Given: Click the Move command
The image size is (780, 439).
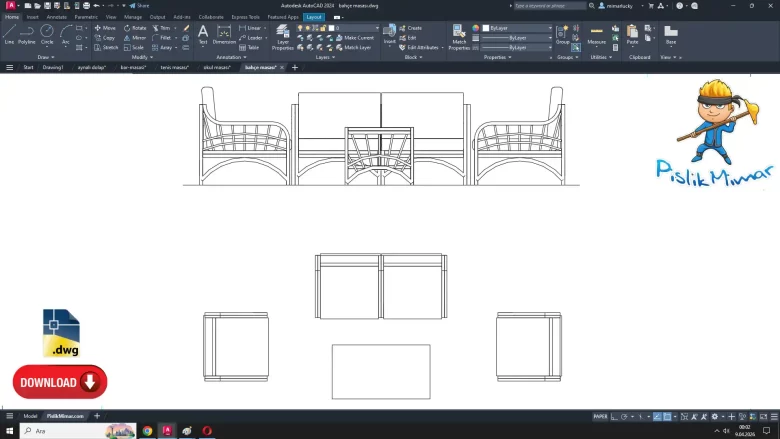Looking at the screenshot, I should click(105, 28).
